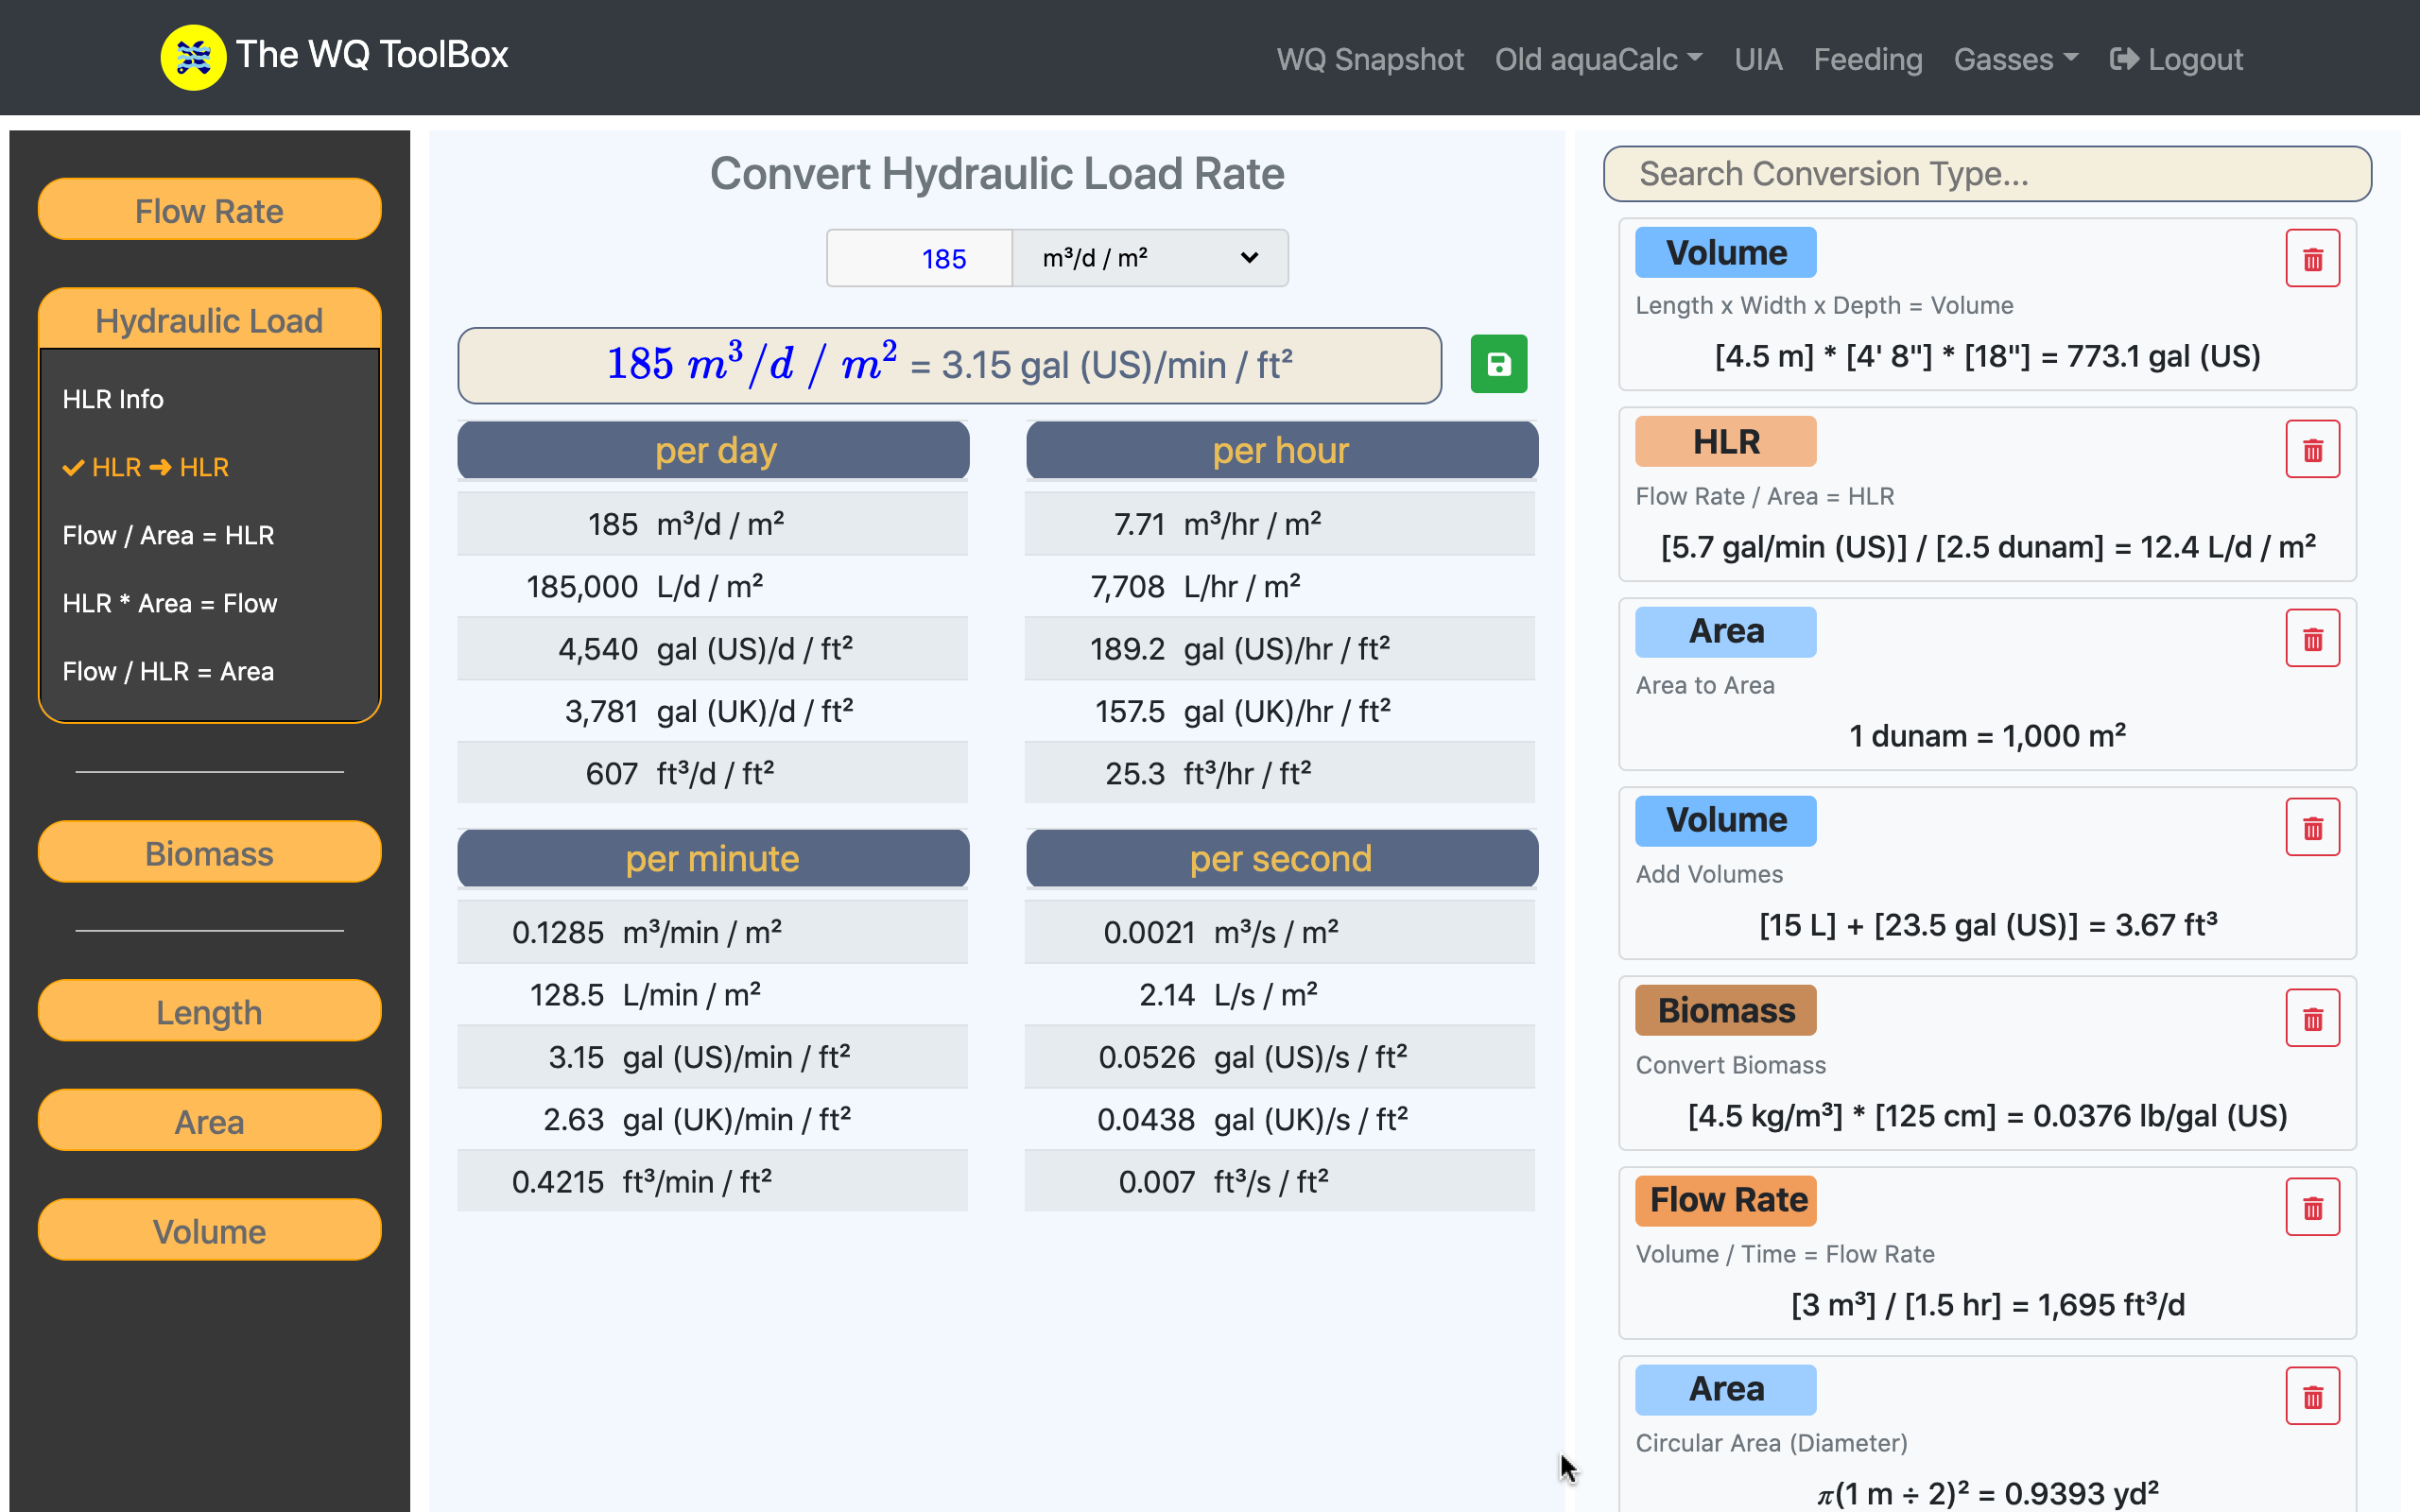2420x1512 pixels.
Task: Select HLR * Area = Flow option
Action: [x=169, y=603]
